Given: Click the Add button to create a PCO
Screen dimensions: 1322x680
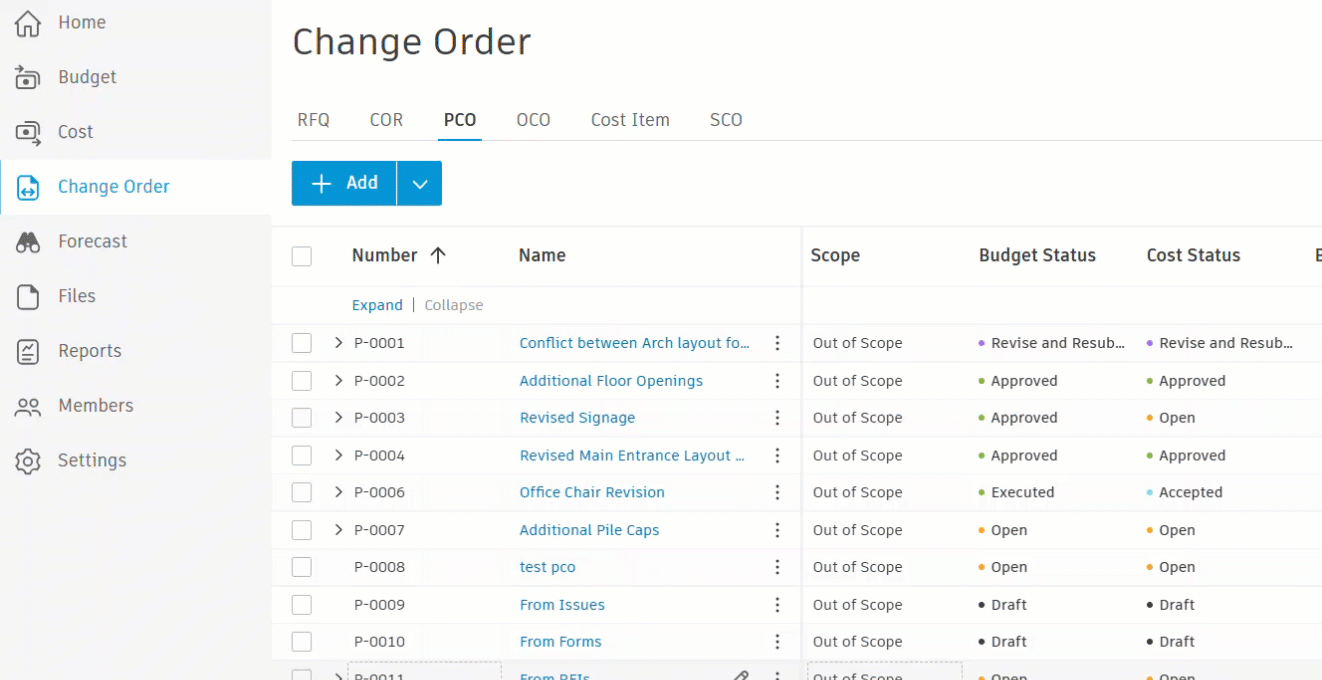Looking at the screenshot, I should (x=343, y=183).
